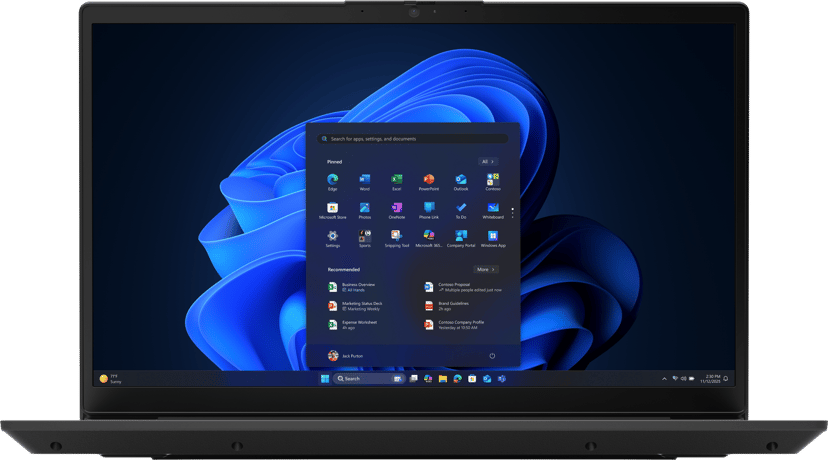
Task: Start PowerPoint from the pinned grid
Action: (429, 181)
